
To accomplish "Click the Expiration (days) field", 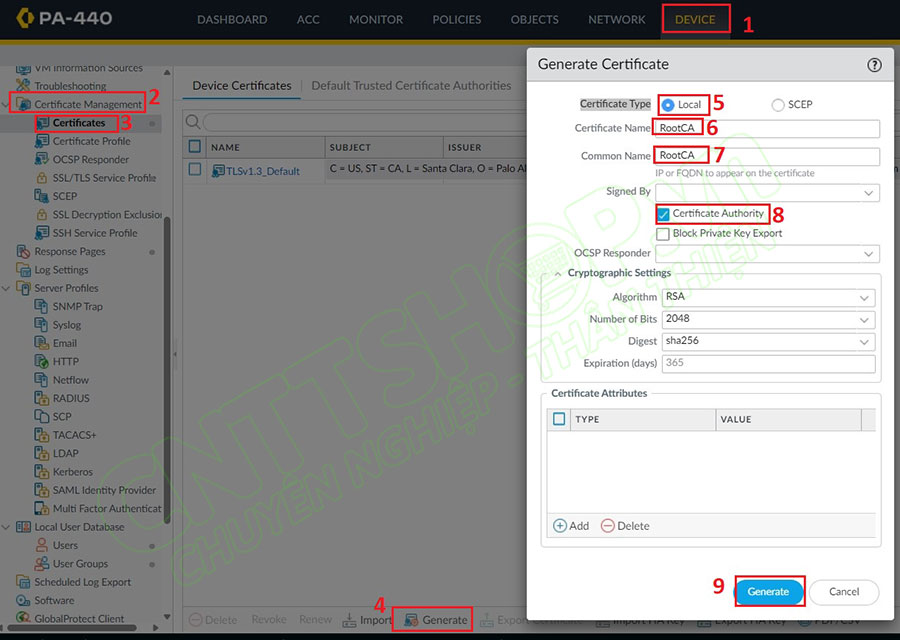I will (769, 363).
